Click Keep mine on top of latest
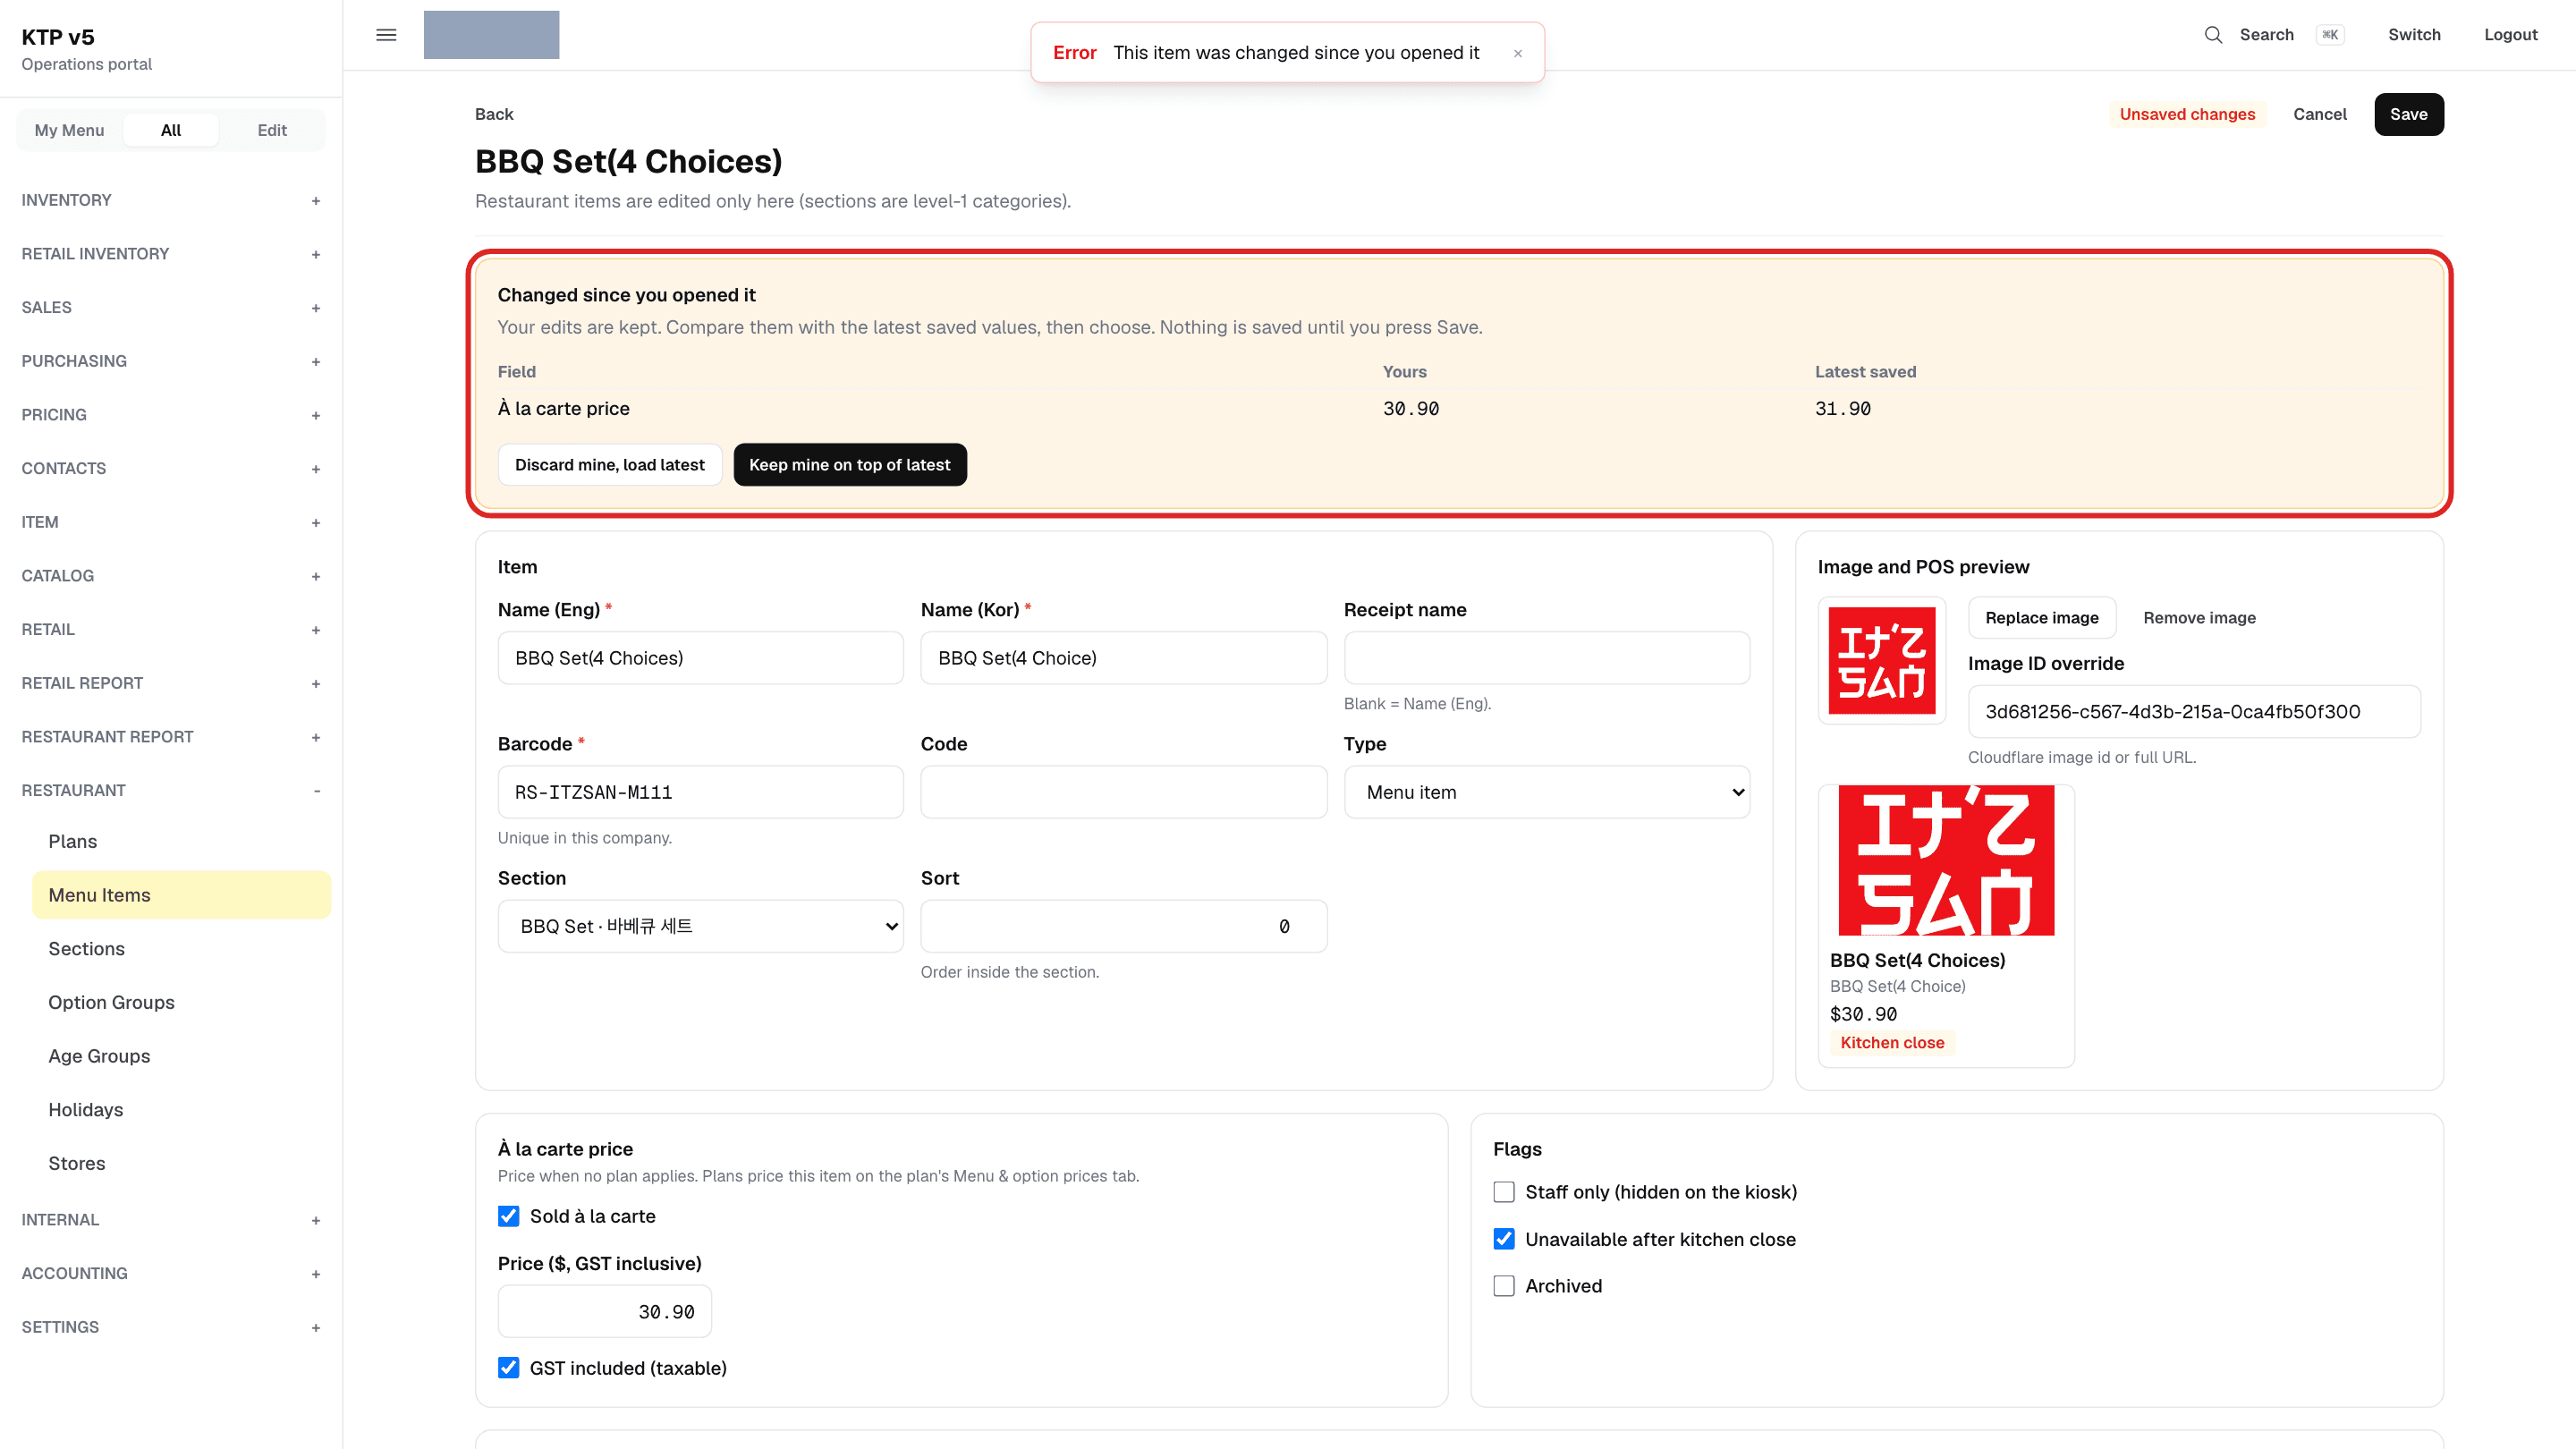Viewport: 2576px width, 1449px height. [850, 465]
